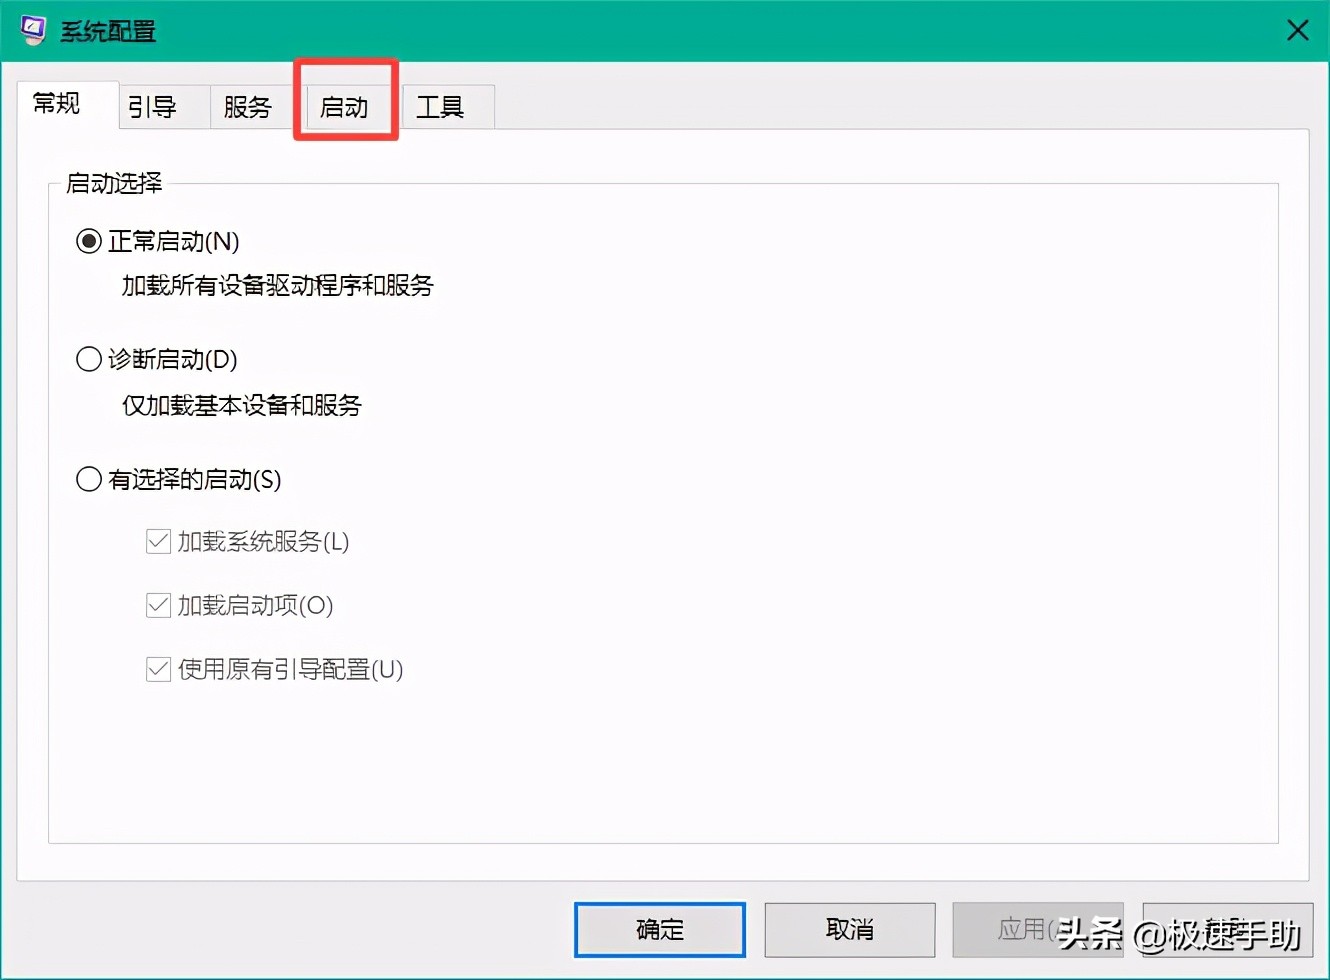1330x980 pixels.
Task: Disable 使用原有引导配置
Action: [158, 669]
